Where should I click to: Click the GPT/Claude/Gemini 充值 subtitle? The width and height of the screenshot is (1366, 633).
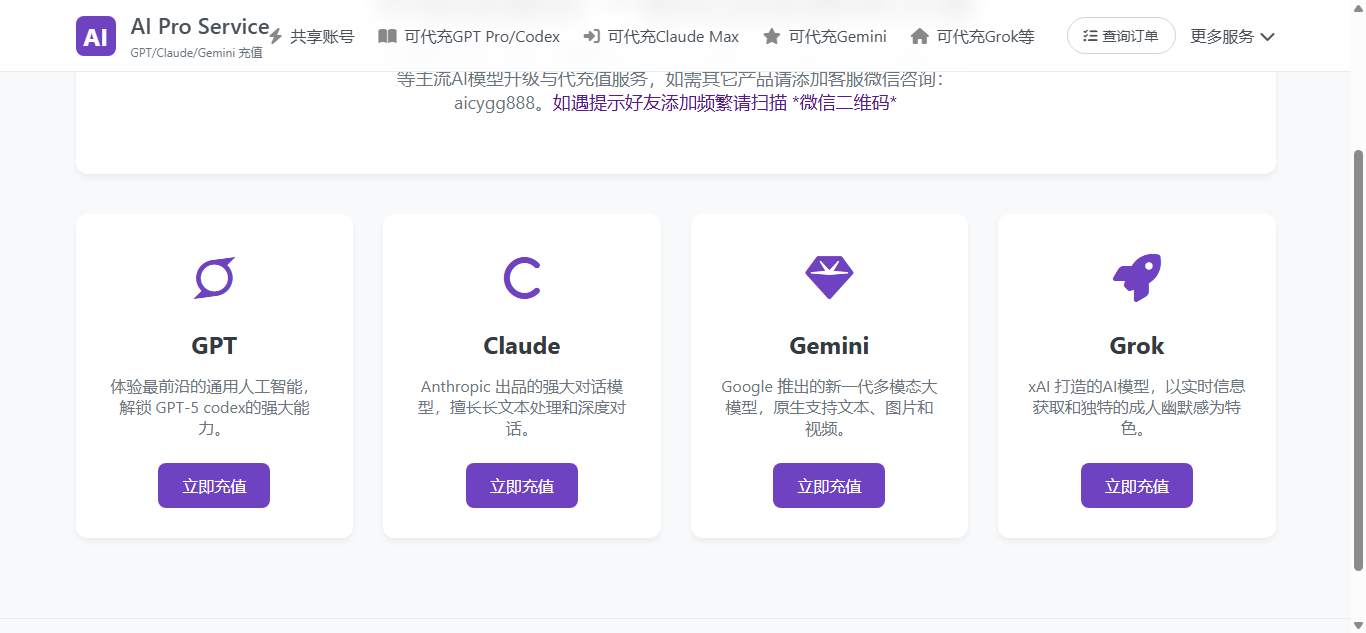(197, 52)
